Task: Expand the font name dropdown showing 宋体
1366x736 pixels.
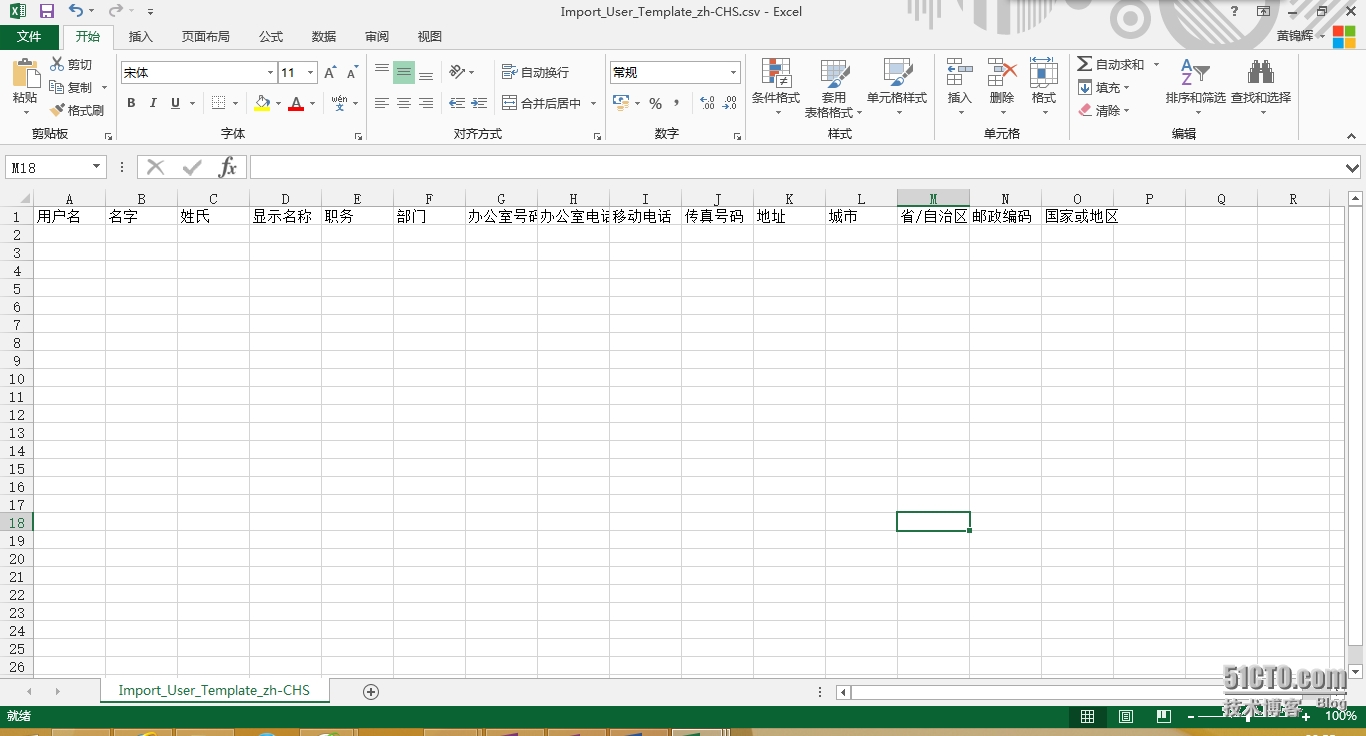Action: coord(270,73)
